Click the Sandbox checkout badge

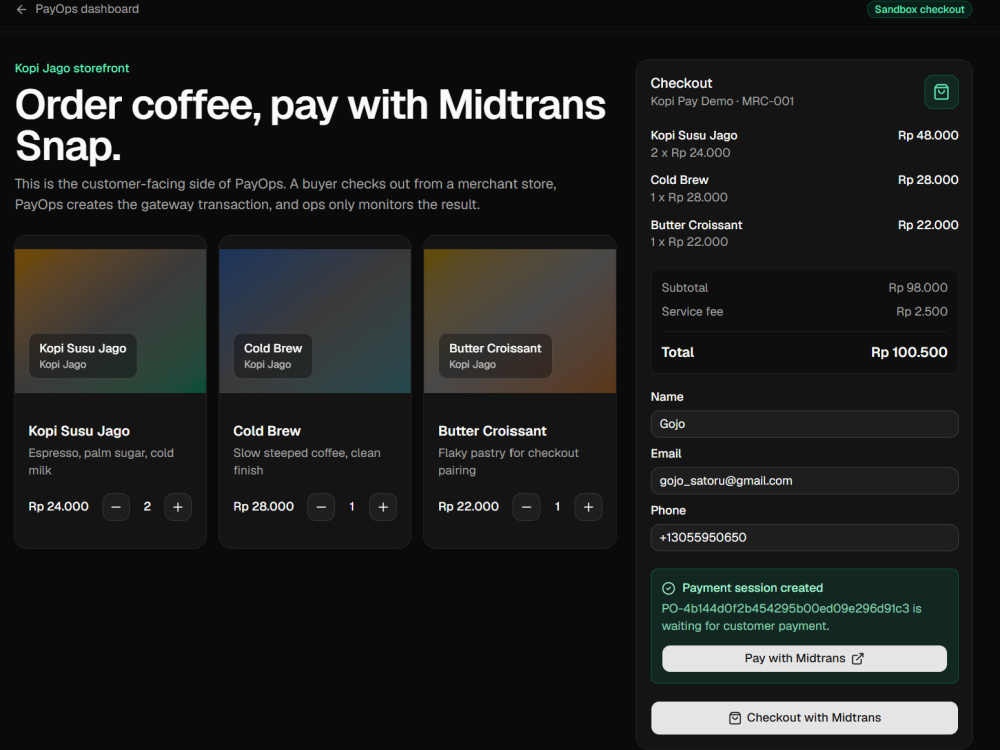click(919, 10)
